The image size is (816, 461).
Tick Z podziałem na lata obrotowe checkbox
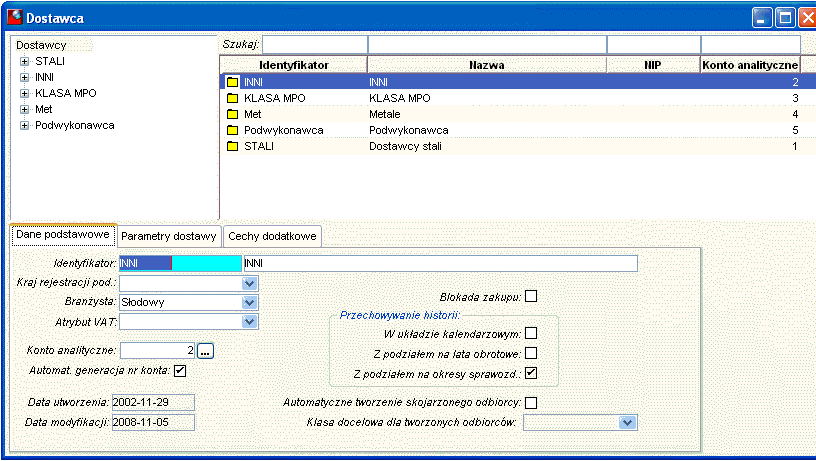click(531, 353)
